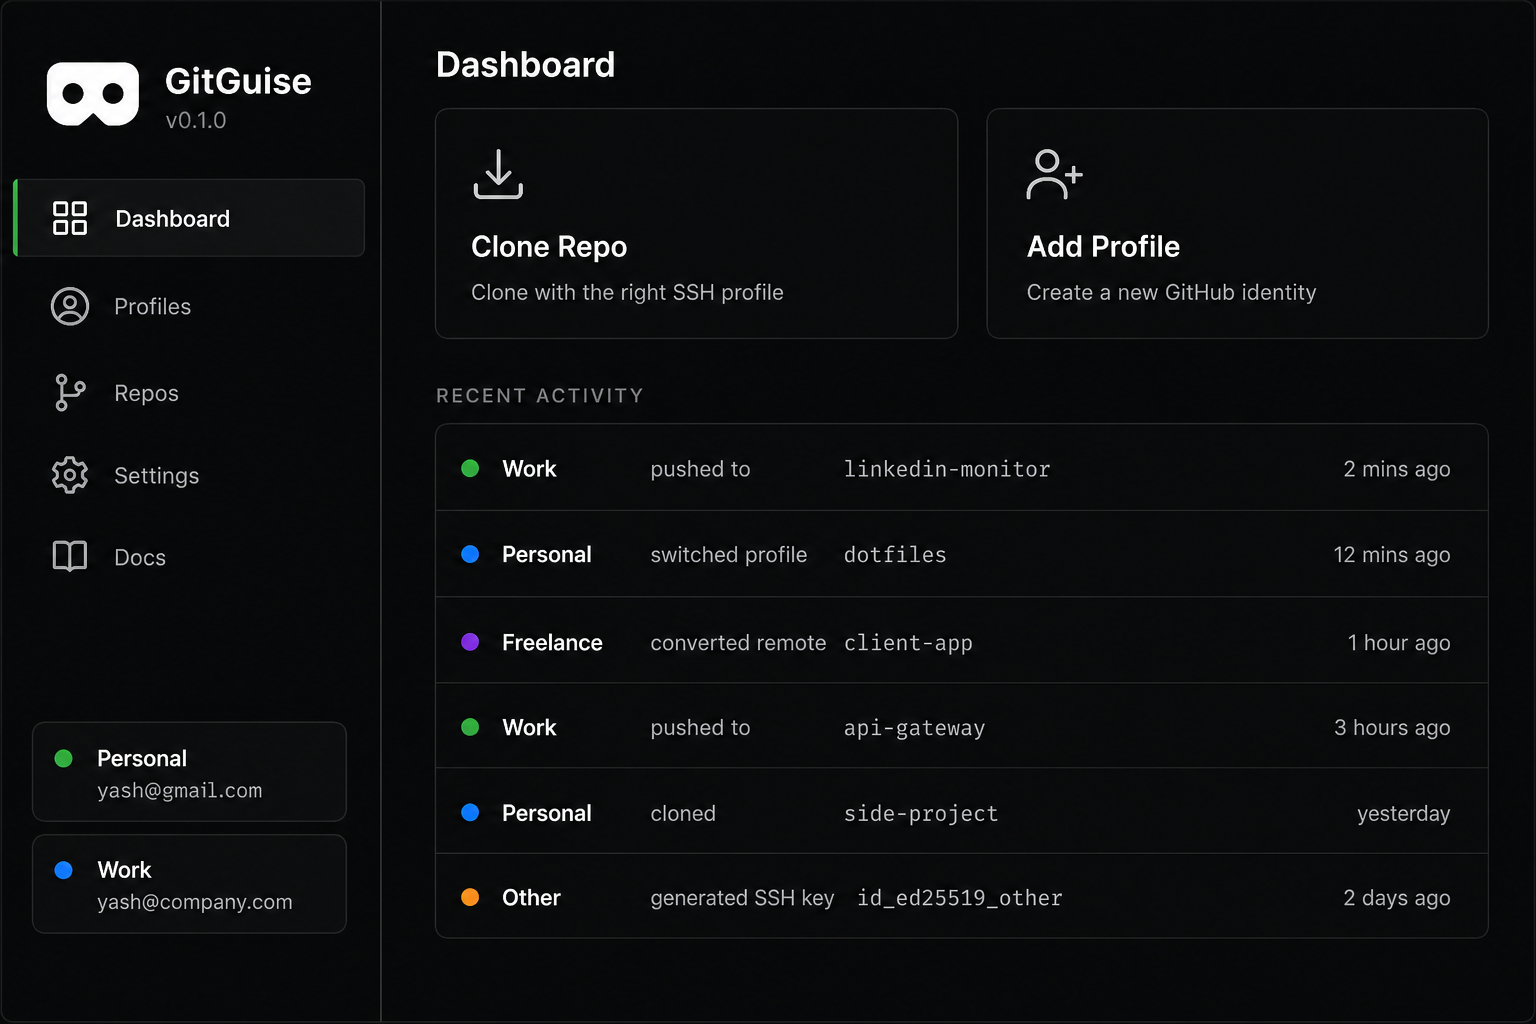Image resolution: width=1536 pixels, height=1024 pixels.
Task: Click 'Clone with the right SSH profile' text
Action: click(627, 293)
